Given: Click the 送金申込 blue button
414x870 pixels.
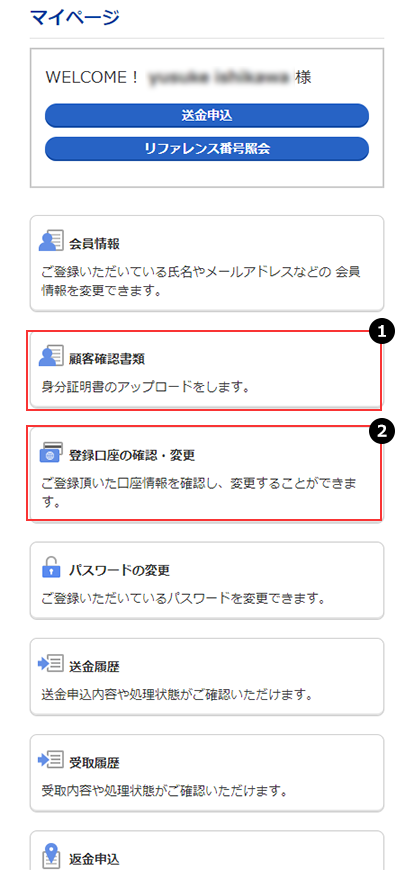Looking at the screenshot, I should point(207,115).
